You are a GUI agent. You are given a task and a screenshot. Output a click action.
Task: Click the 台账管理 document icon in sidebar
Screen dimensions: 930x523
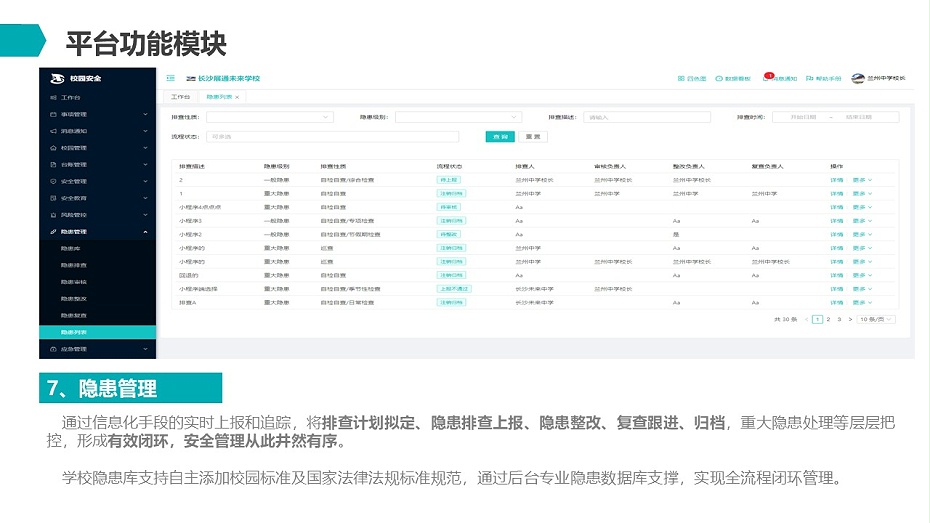pos(53,164)
